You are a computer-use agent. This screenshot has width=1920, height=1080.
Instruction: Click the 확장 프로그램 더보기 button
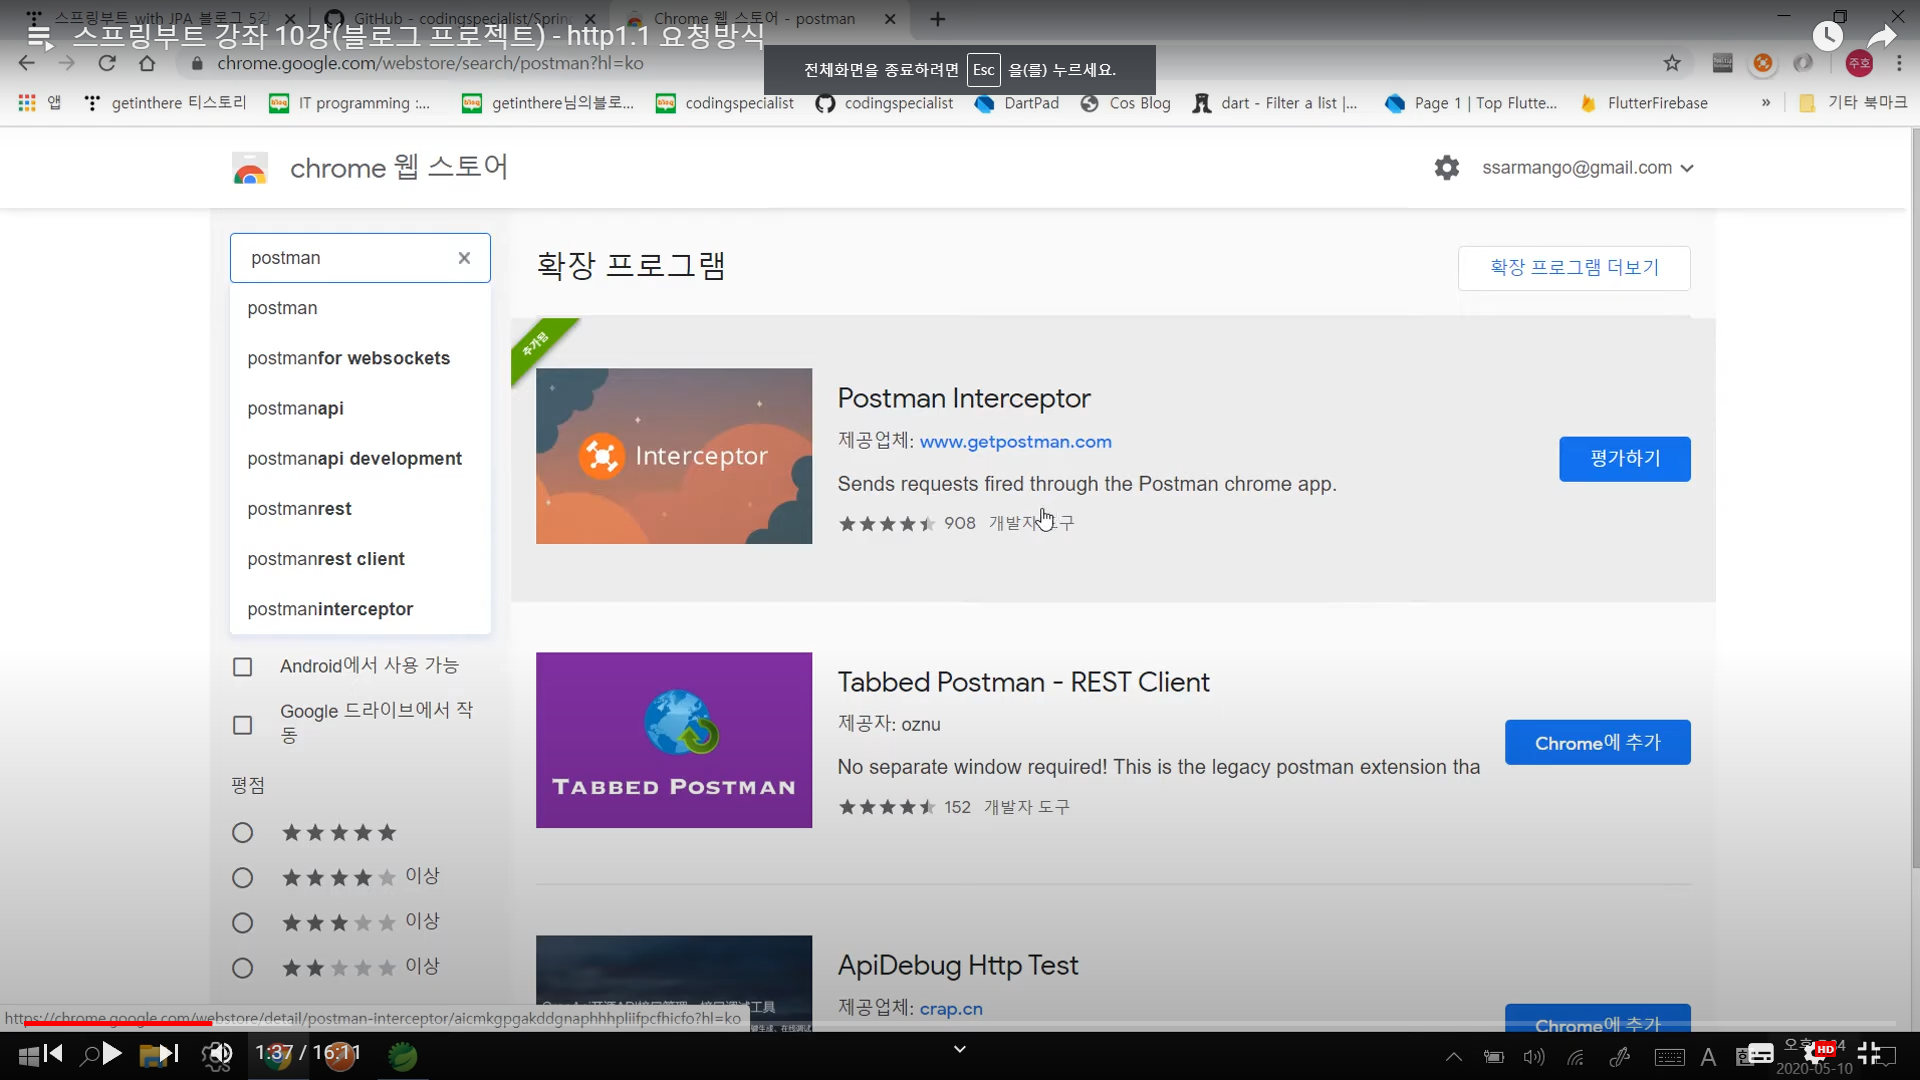click(x=1574, y=268)
